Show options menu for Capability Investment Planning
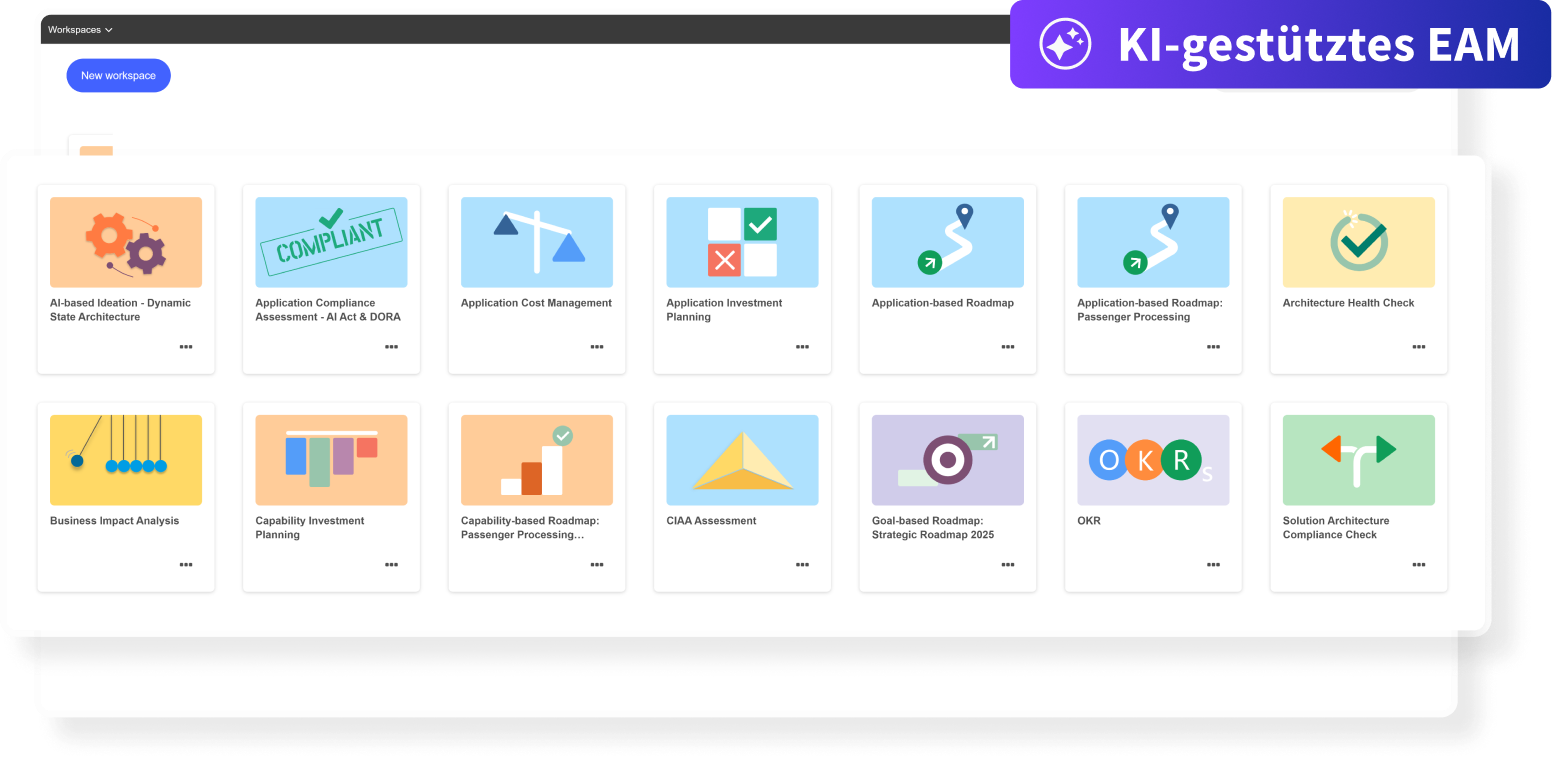 pyautogui.click(x=391, y=565)
